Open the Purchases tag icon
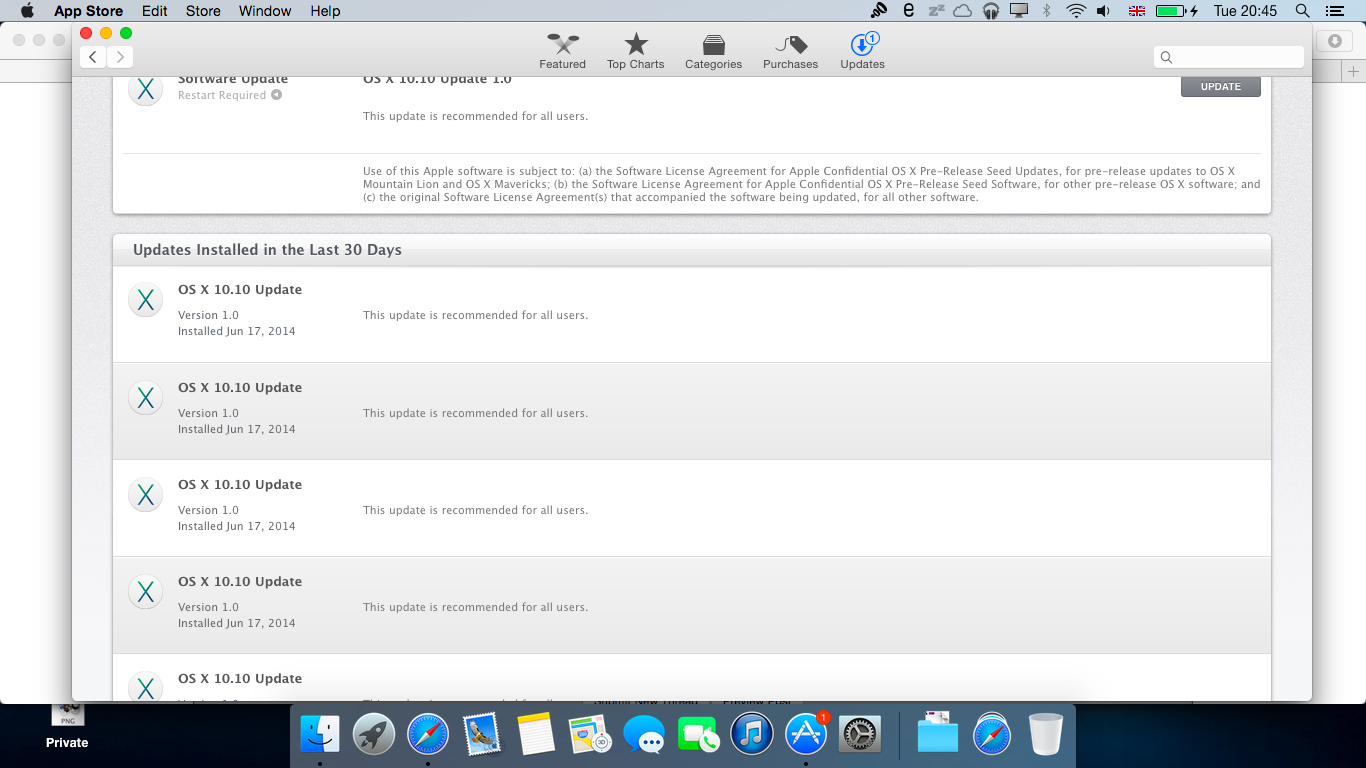1366x768 pixels. (x=790, y=44)
